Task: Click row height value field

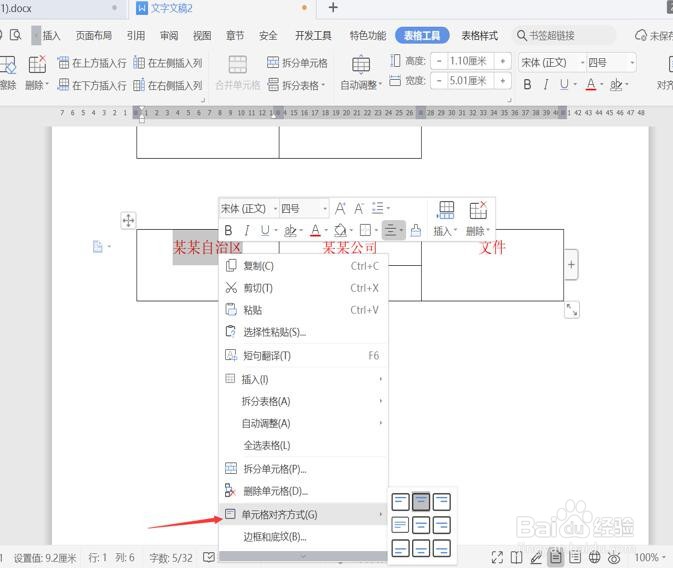Action: pos(470,61)
